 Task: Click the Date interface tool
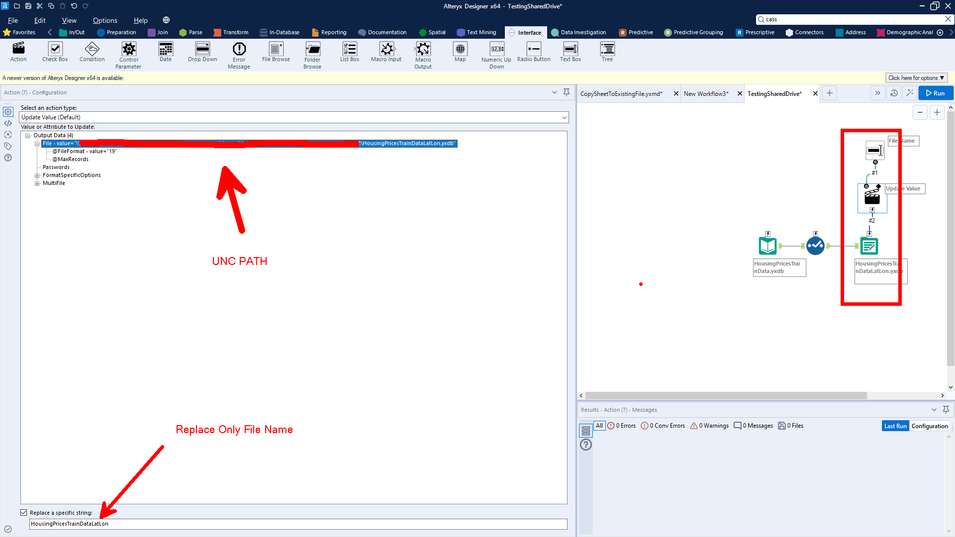coord(165,52)
